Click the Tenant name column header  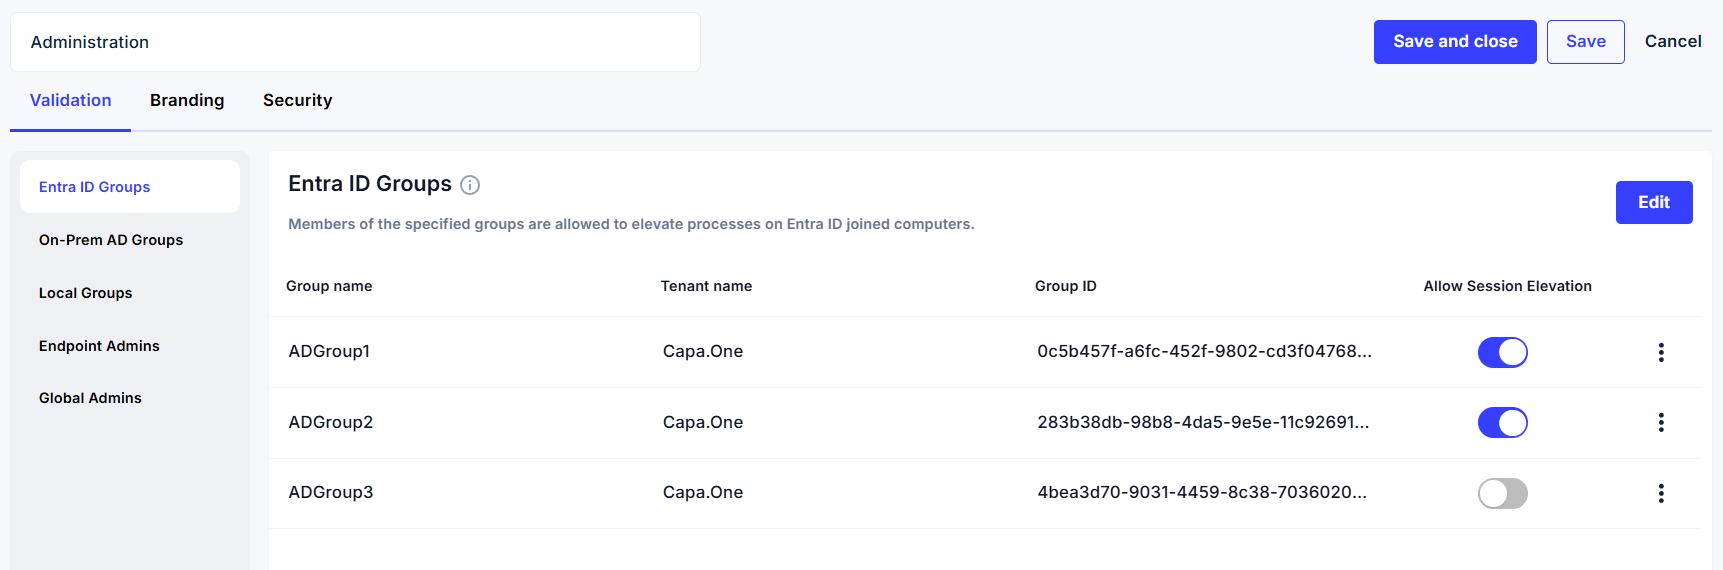point(706,286)
